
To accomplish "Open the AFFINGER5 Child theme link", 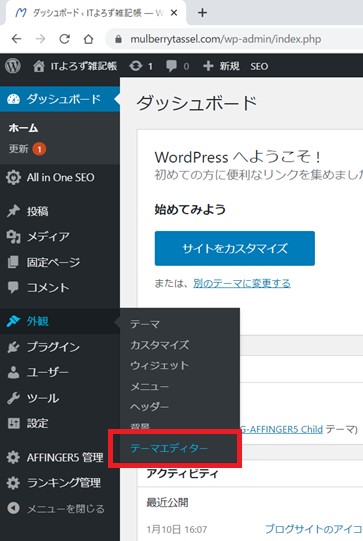I will click(282, 429).
